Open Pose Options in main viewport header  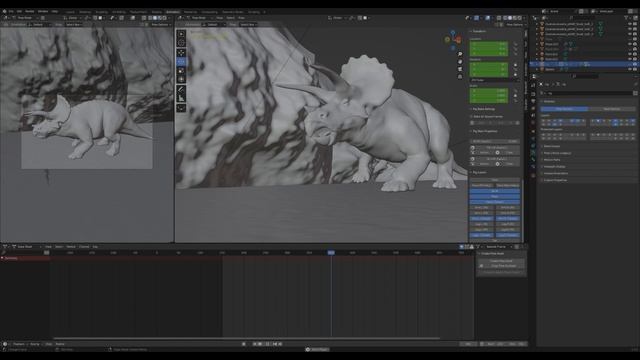click(515, 24)
